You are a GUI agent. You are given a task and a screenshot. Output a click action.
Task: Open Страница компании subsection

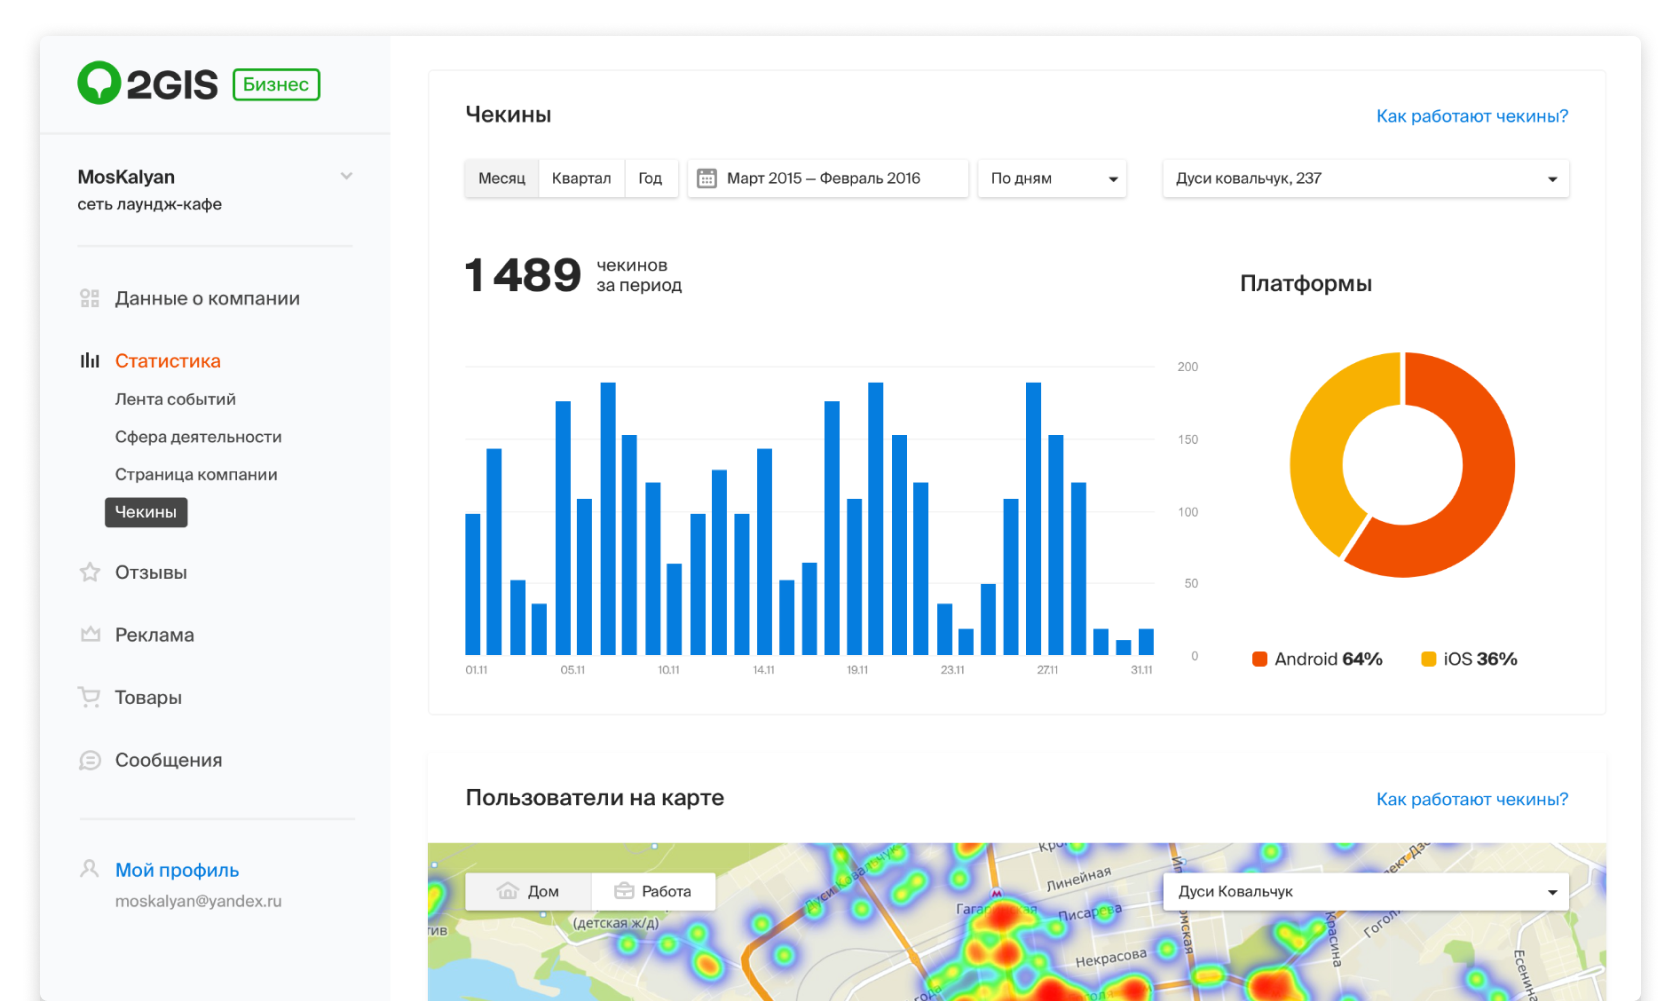[x=196, y=474]
